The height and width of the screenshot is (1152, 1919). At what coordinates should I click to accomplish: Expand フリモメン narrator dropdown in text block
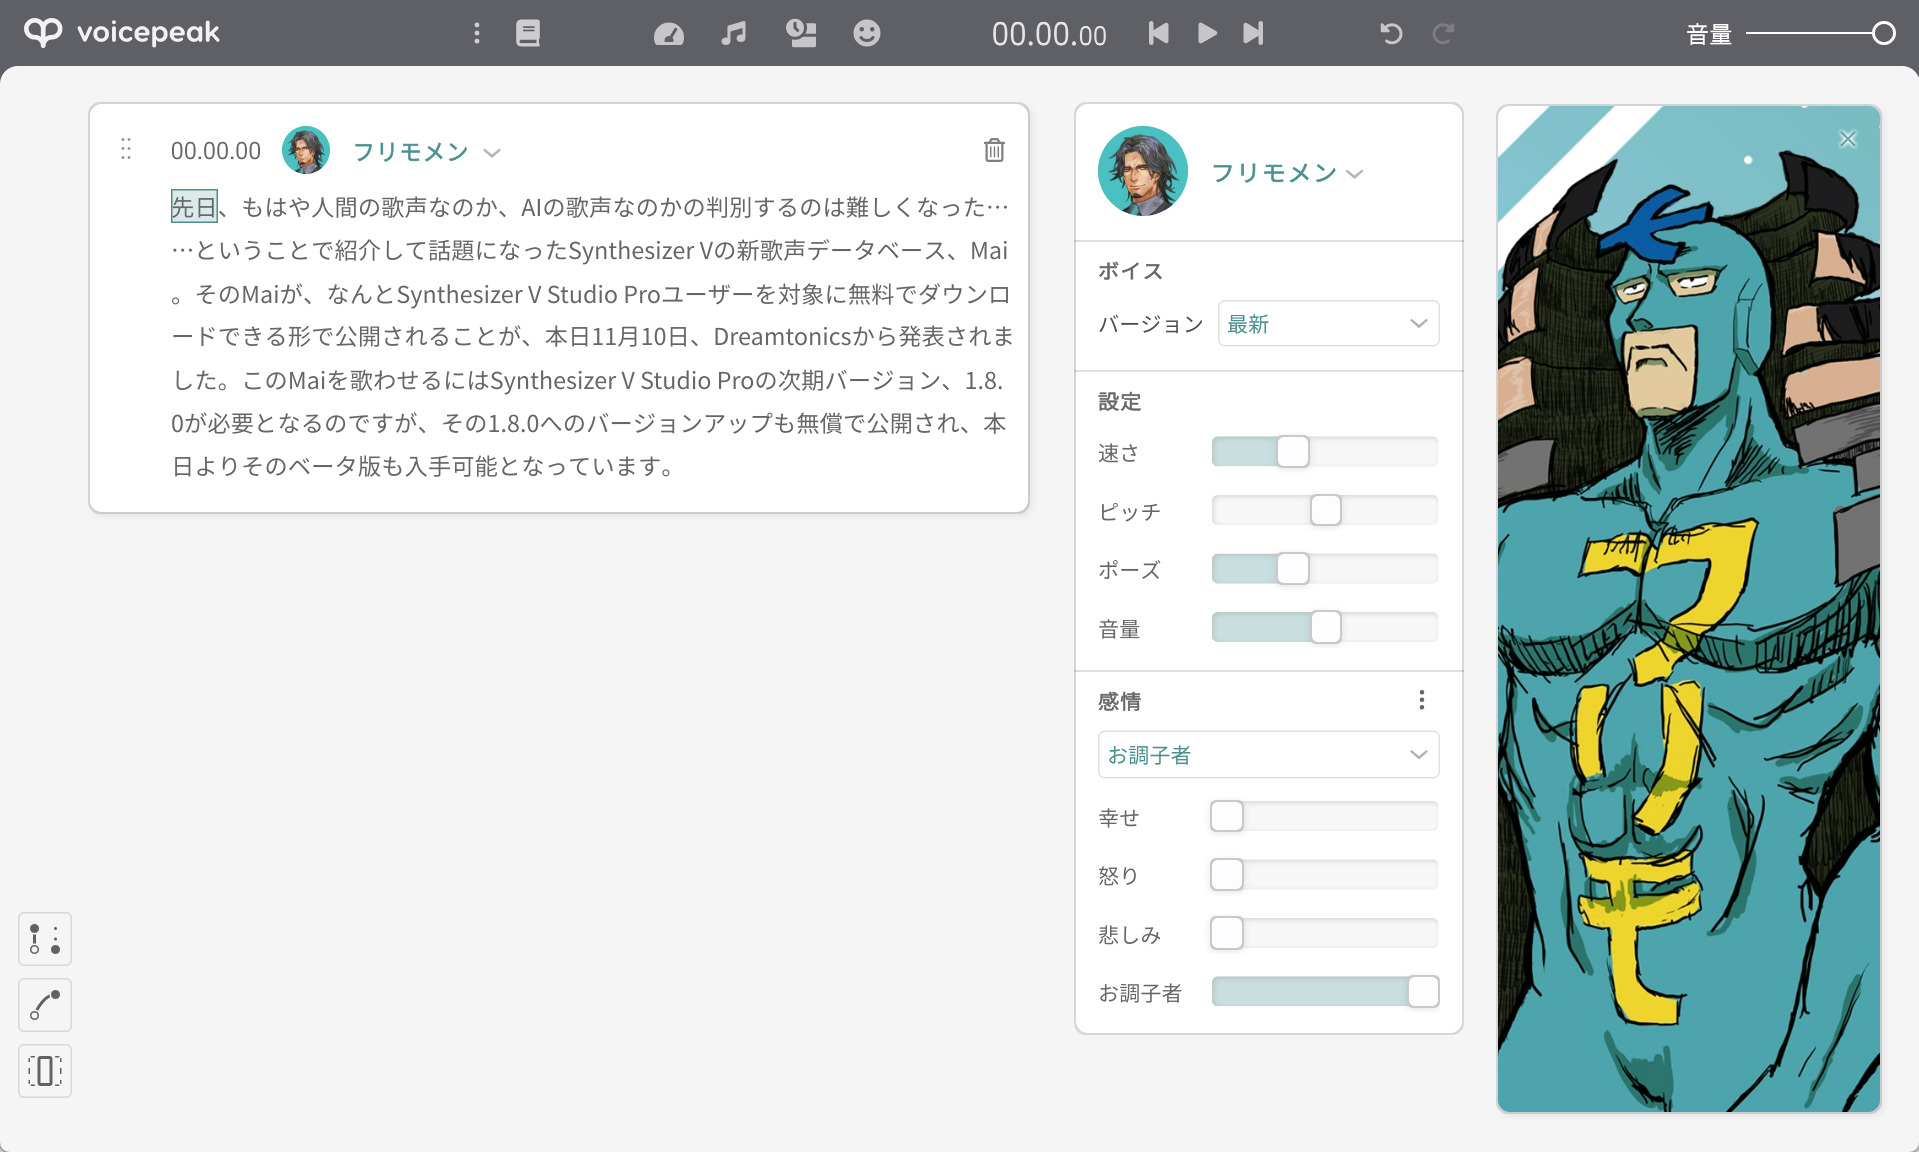tap(427, 152)
